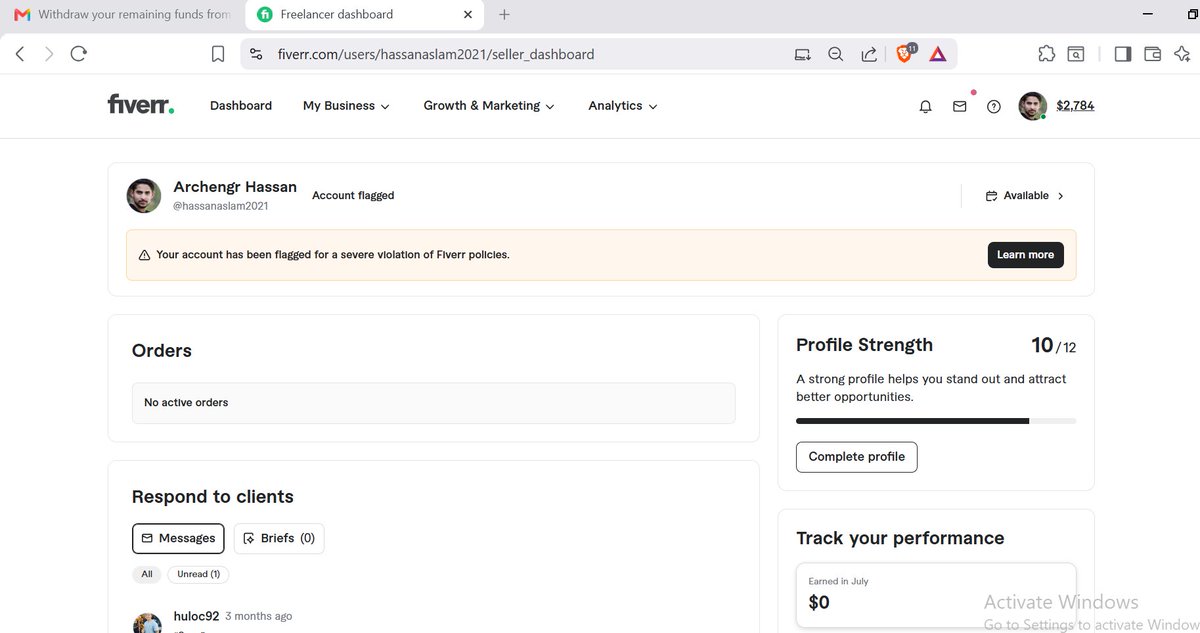
Task: Toggle the browser sidebar panel icon
Action: [x=1122, y=54]
